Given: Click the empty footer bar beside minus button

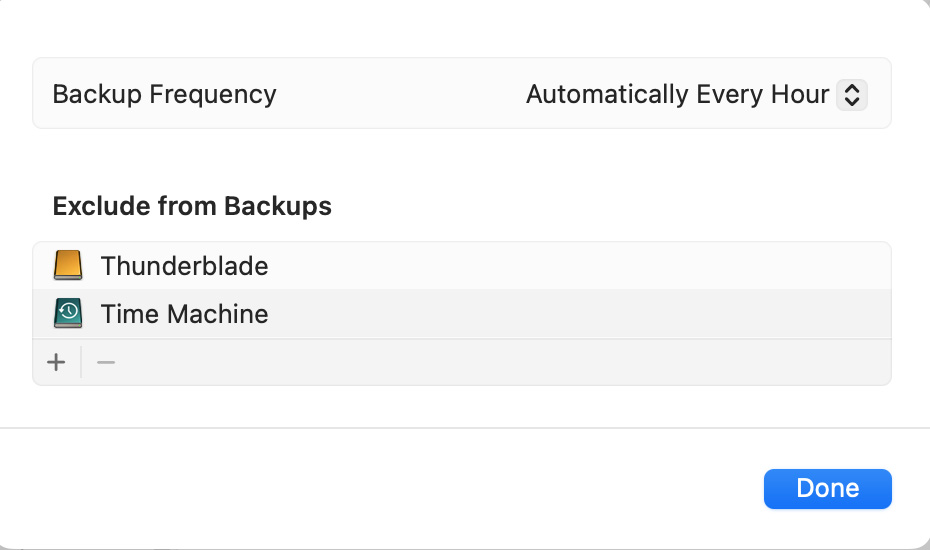Looking at the screenshot, I should tap(500, 362).
